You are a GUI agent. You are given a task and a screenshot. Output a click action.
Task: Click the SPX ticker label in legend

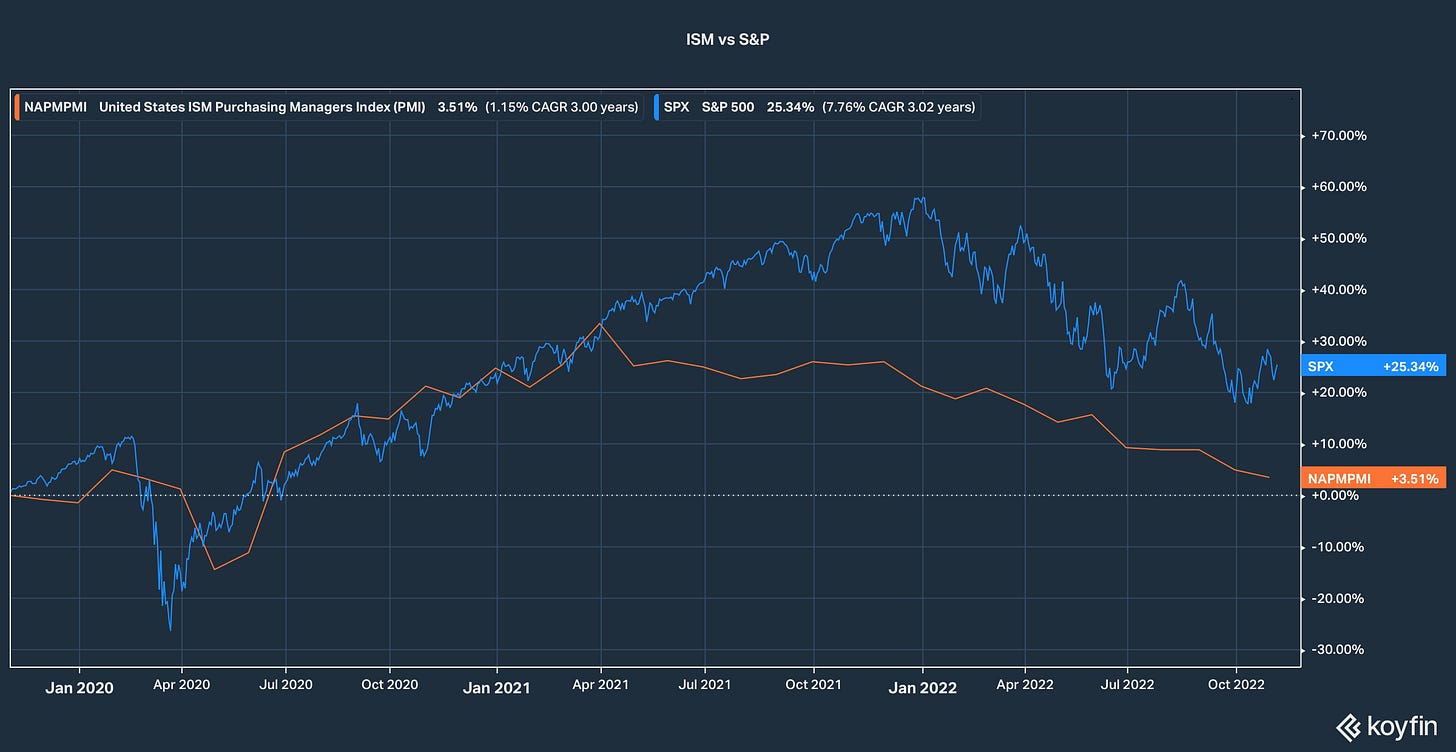pyautogui.click(x=676, y=107)
